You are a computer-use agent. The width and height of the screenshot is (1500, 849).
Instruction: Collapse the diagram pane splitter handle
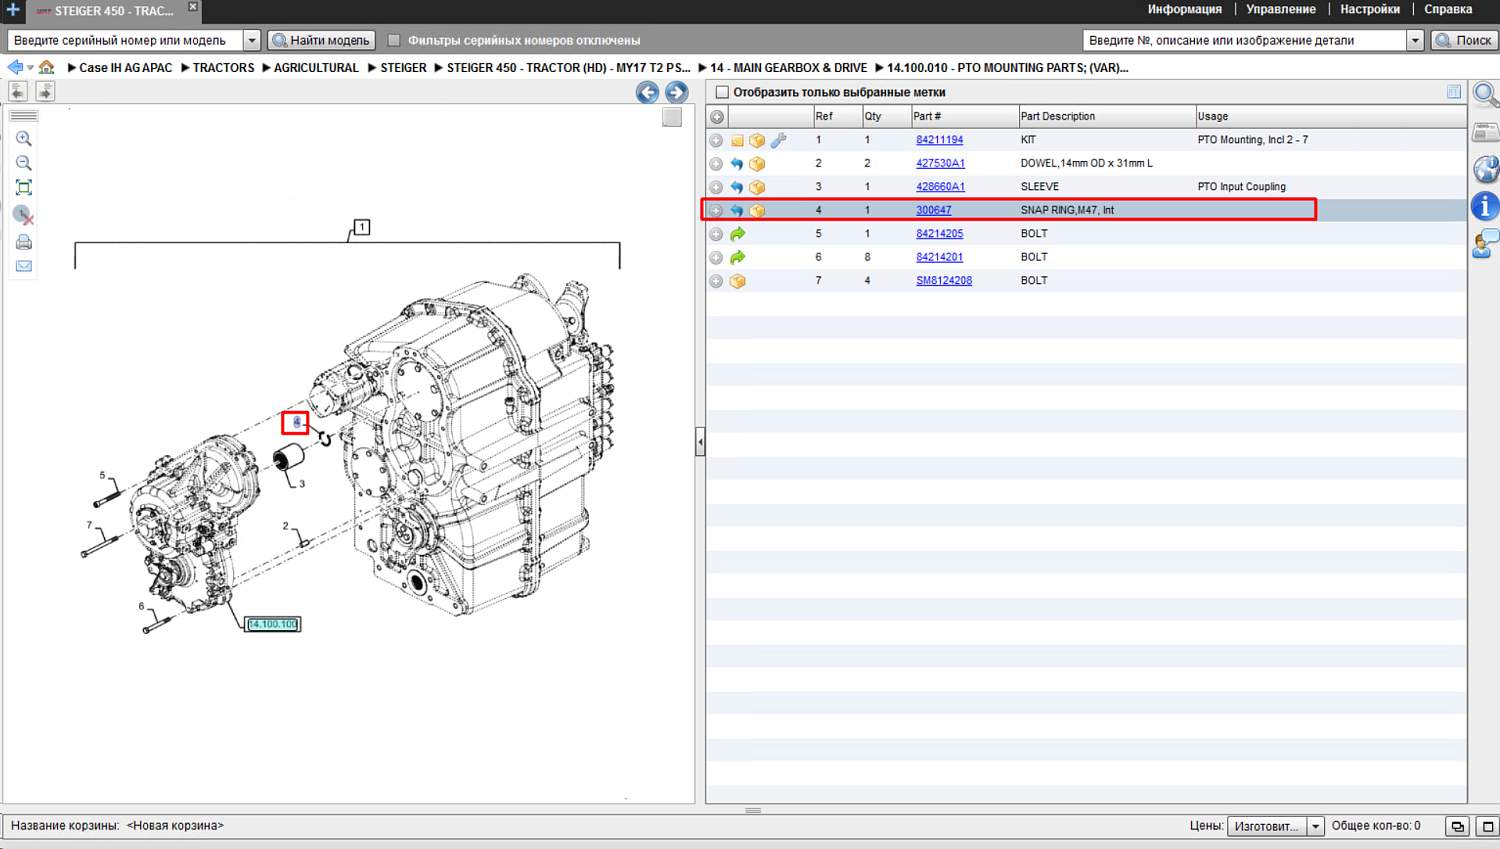click(700, 441)
